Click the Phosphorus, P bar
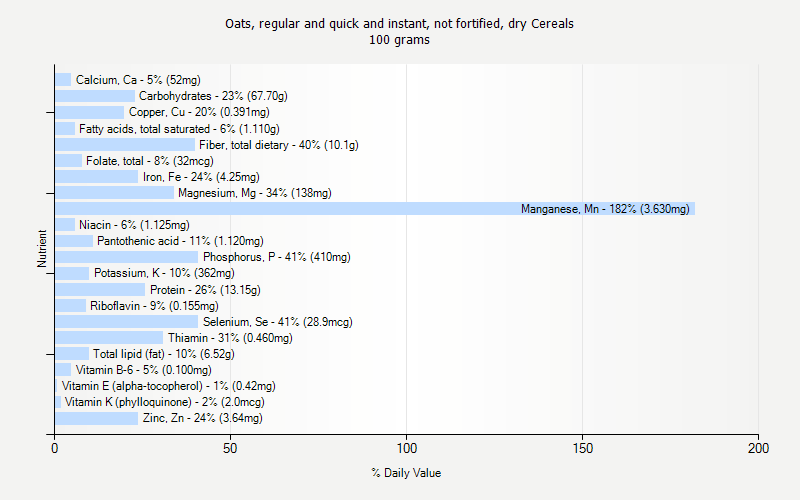The image size is (800, 500). (126, 257)
